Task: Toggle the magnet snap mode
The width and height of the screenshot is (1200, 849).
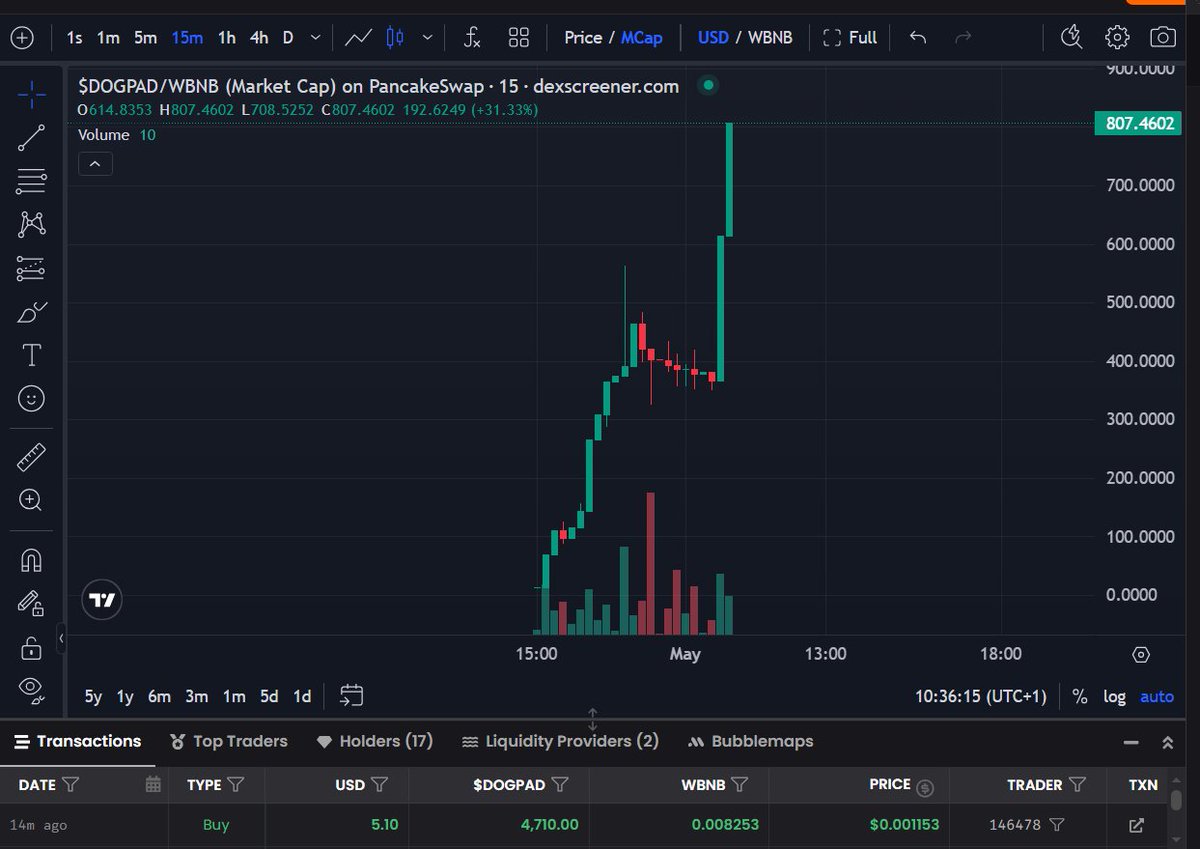Action: point(31,560)
